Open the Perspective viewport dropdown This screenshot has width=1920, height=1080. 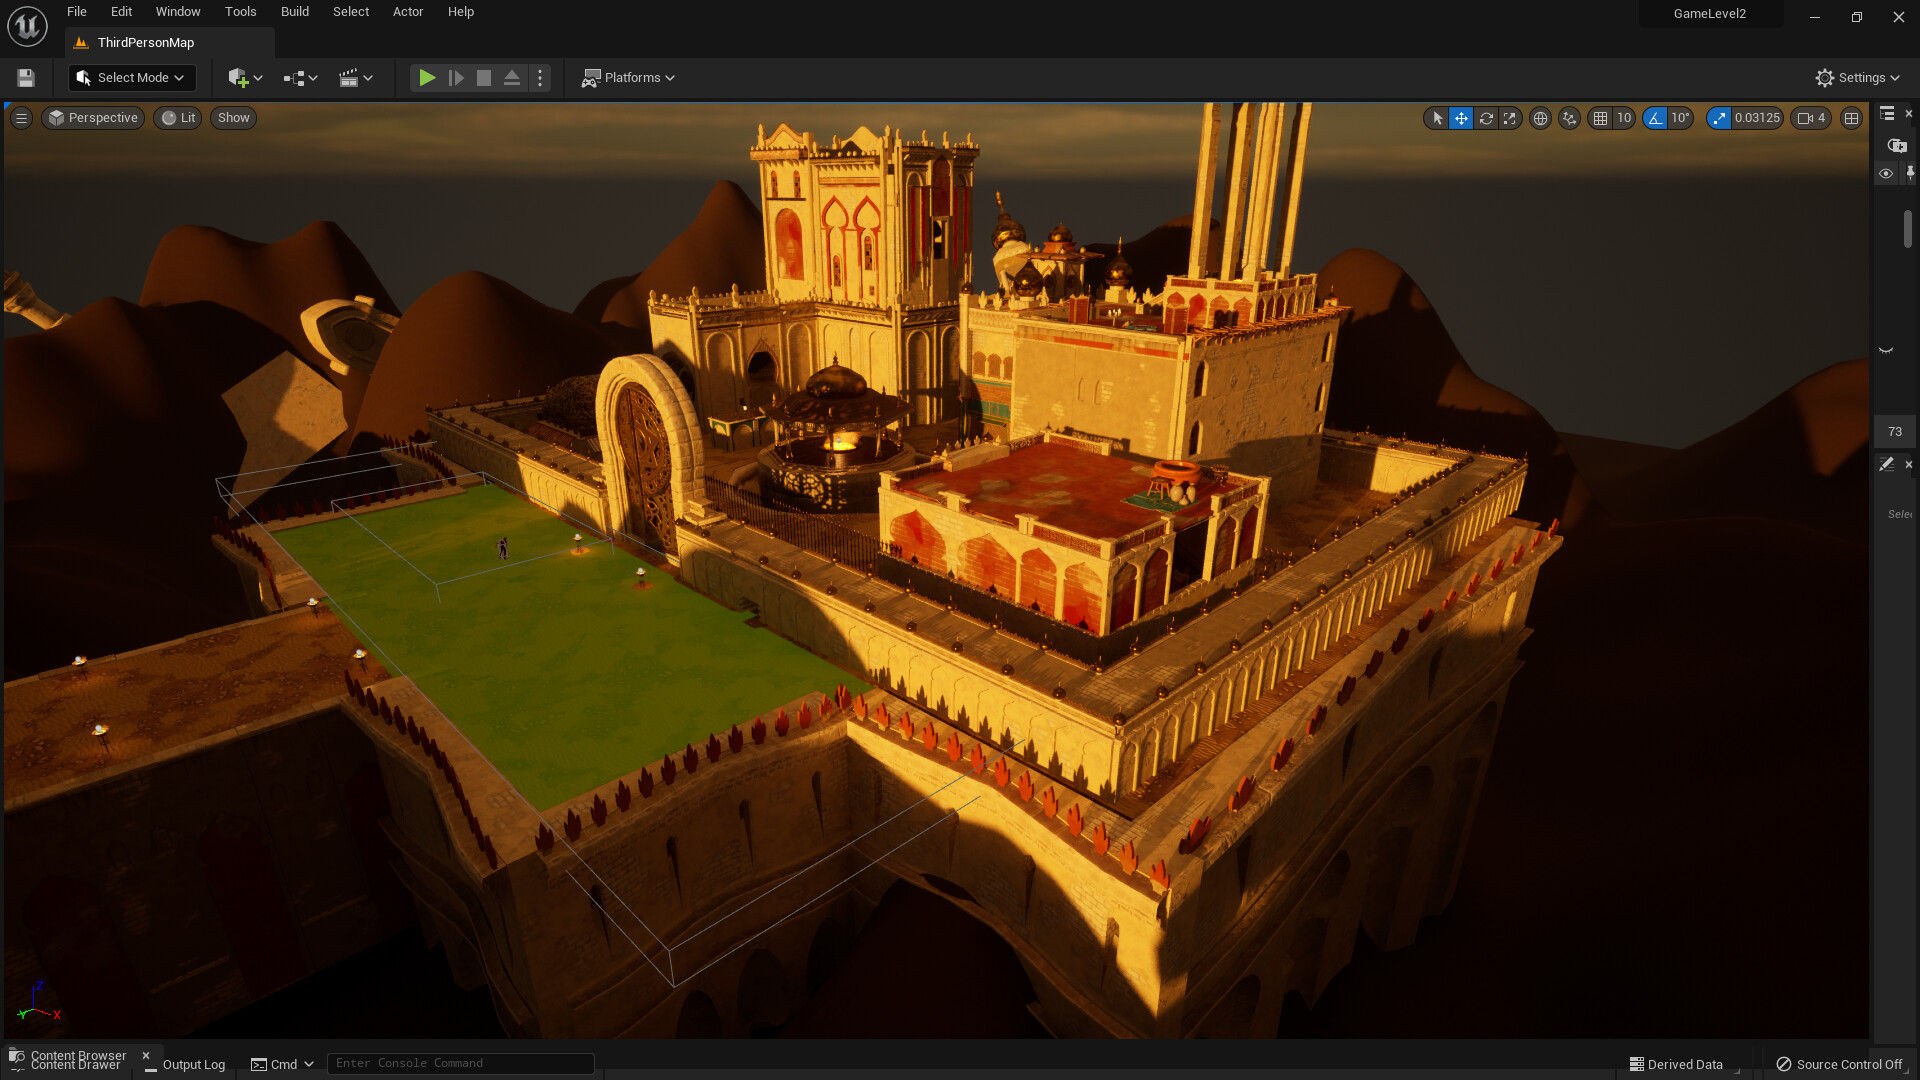click(x=92, y=118)
